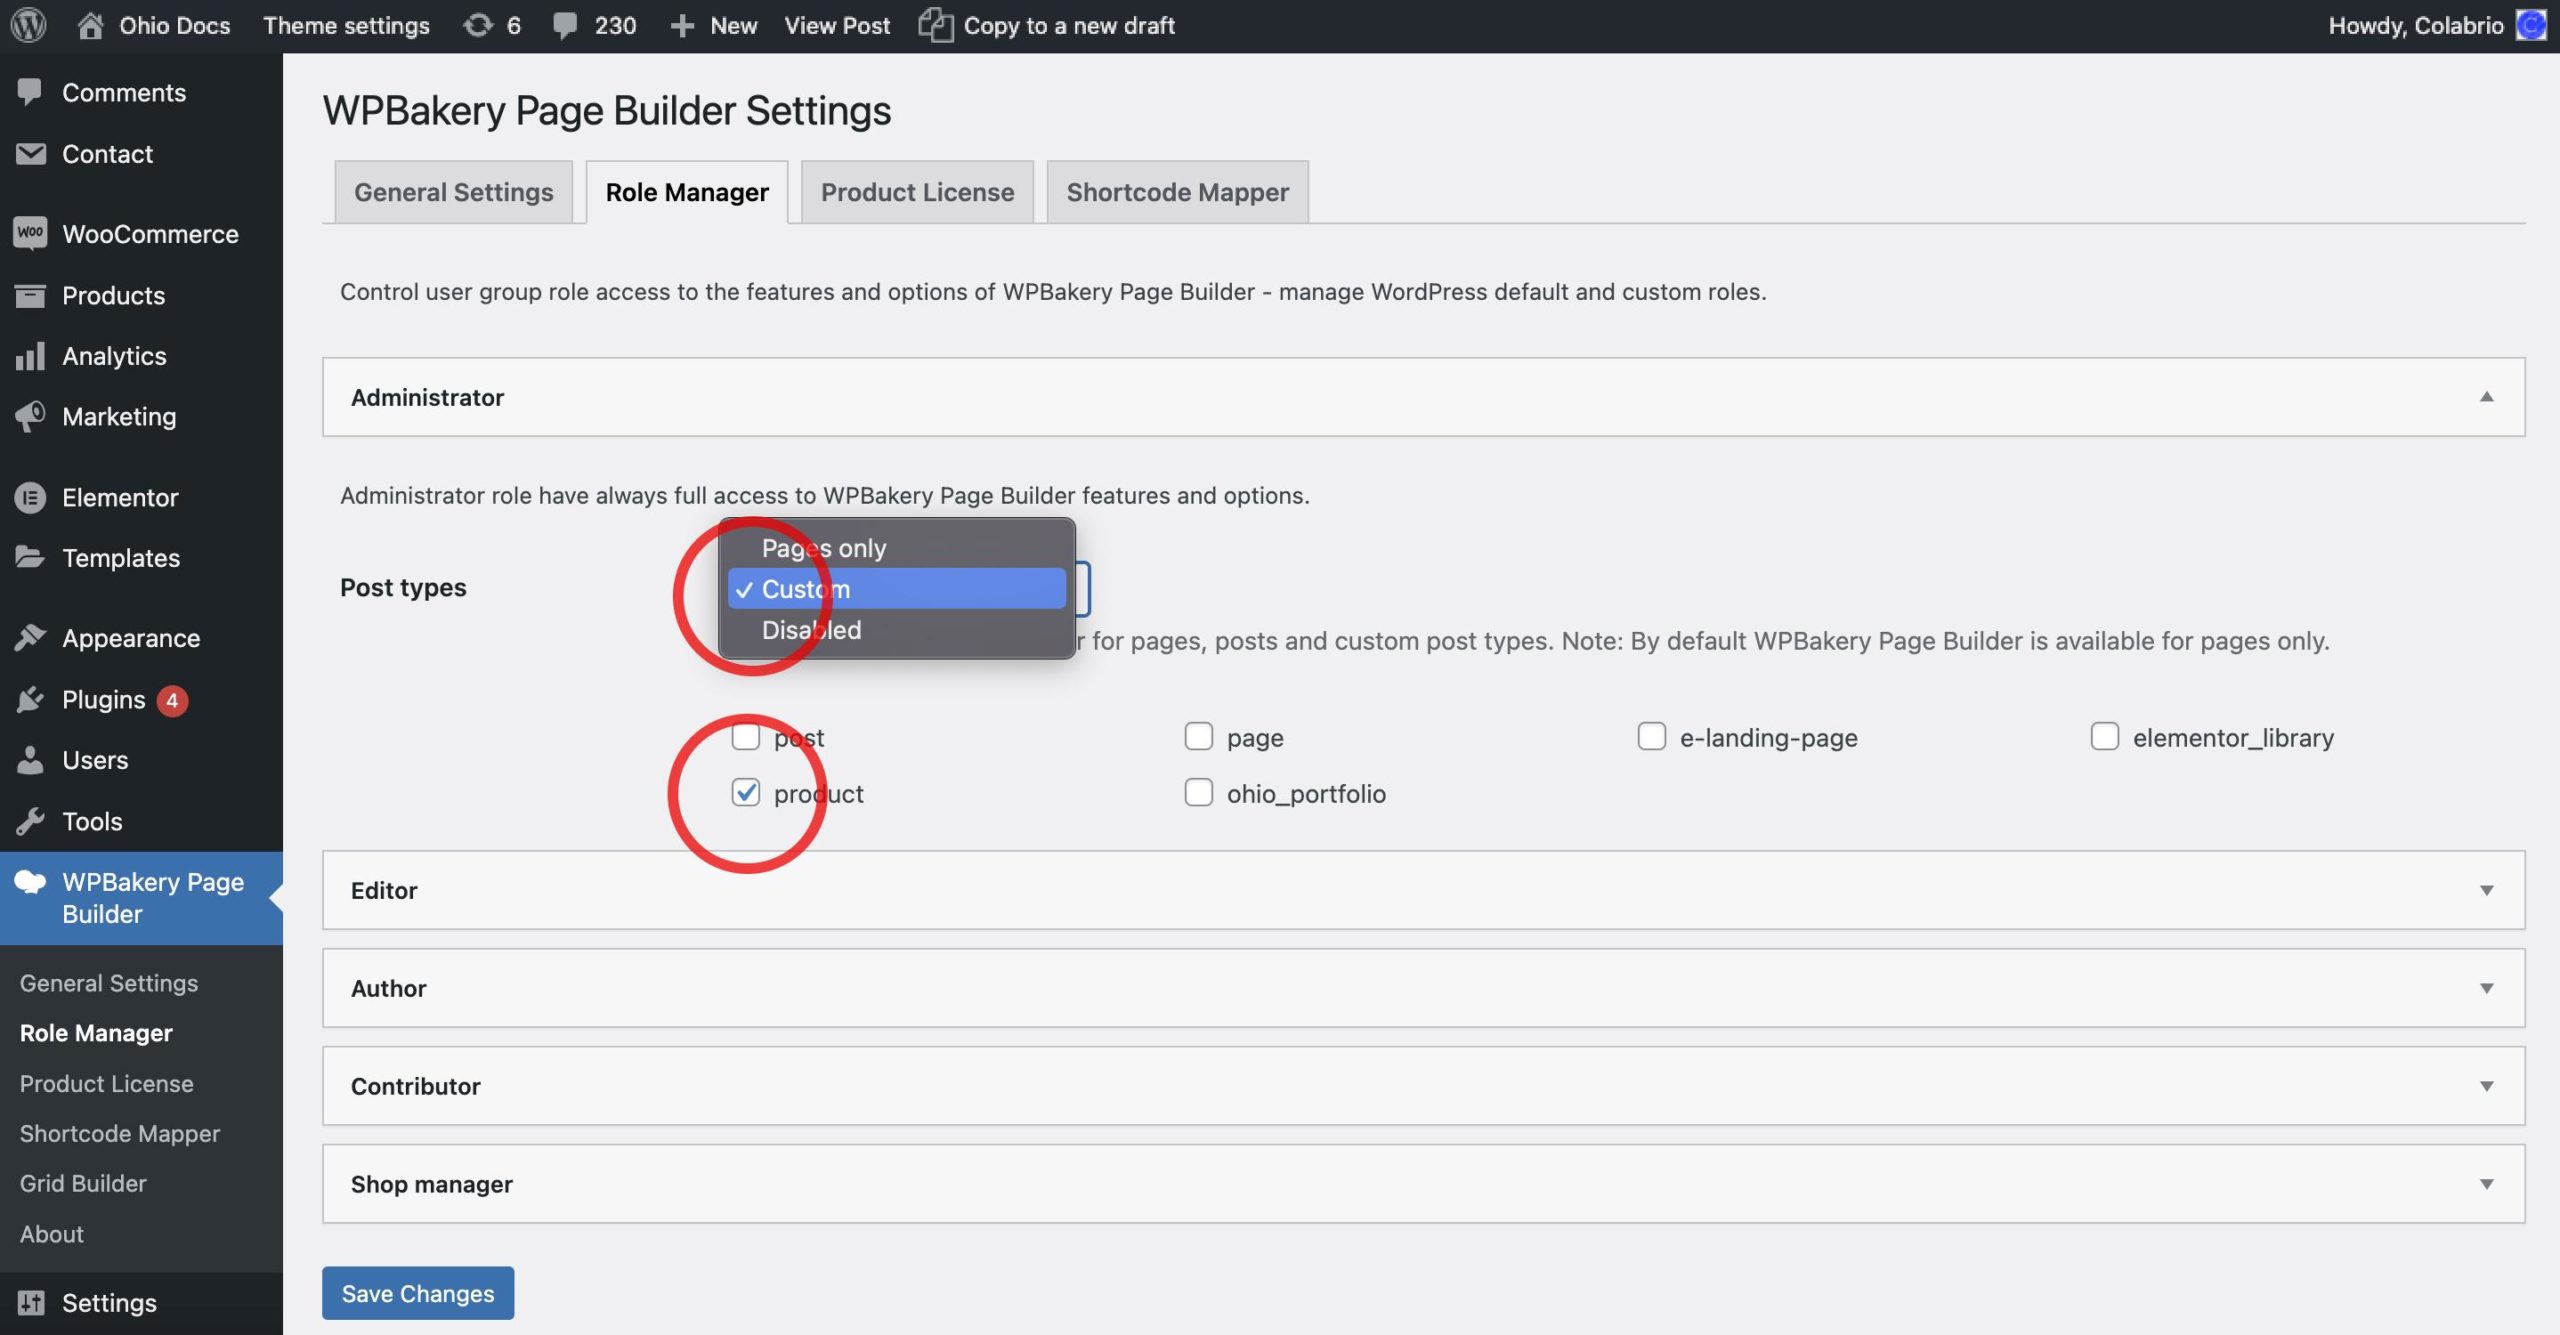Click the Products archive icon
Image resolution: width=2560 pixels, height=1335 pixels.
(30, 295)
